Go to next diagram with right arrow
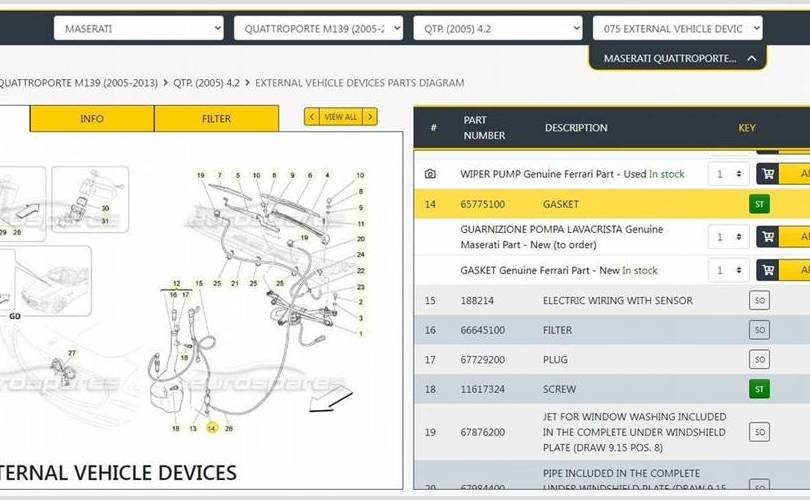The width and height of the screenshot is (810, 500). tap(370, 117)
